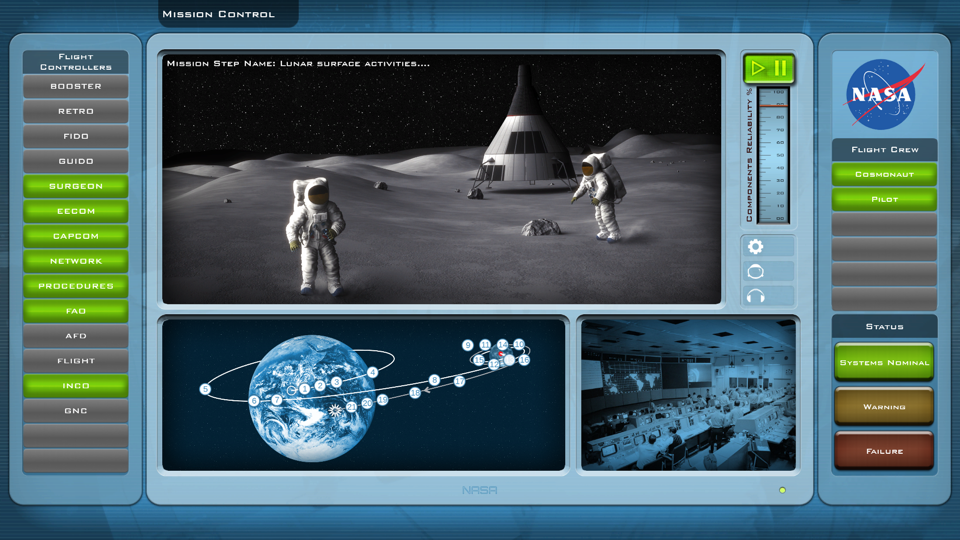Image resolution: width=960 pixels, height=540 pixels.
Task: Select mission step 8 on trajectory map
Action: click(x=434, y=380)
